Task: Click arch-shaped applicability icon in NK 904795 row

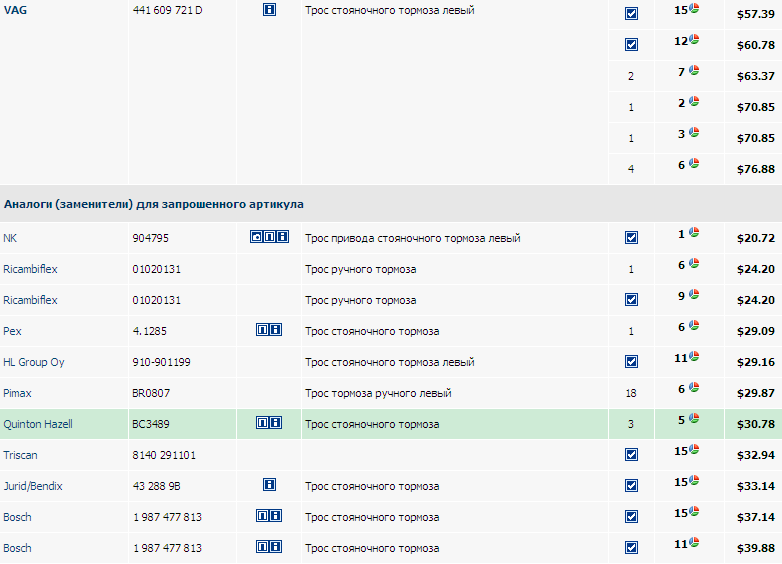Action: tap(269, 236)
